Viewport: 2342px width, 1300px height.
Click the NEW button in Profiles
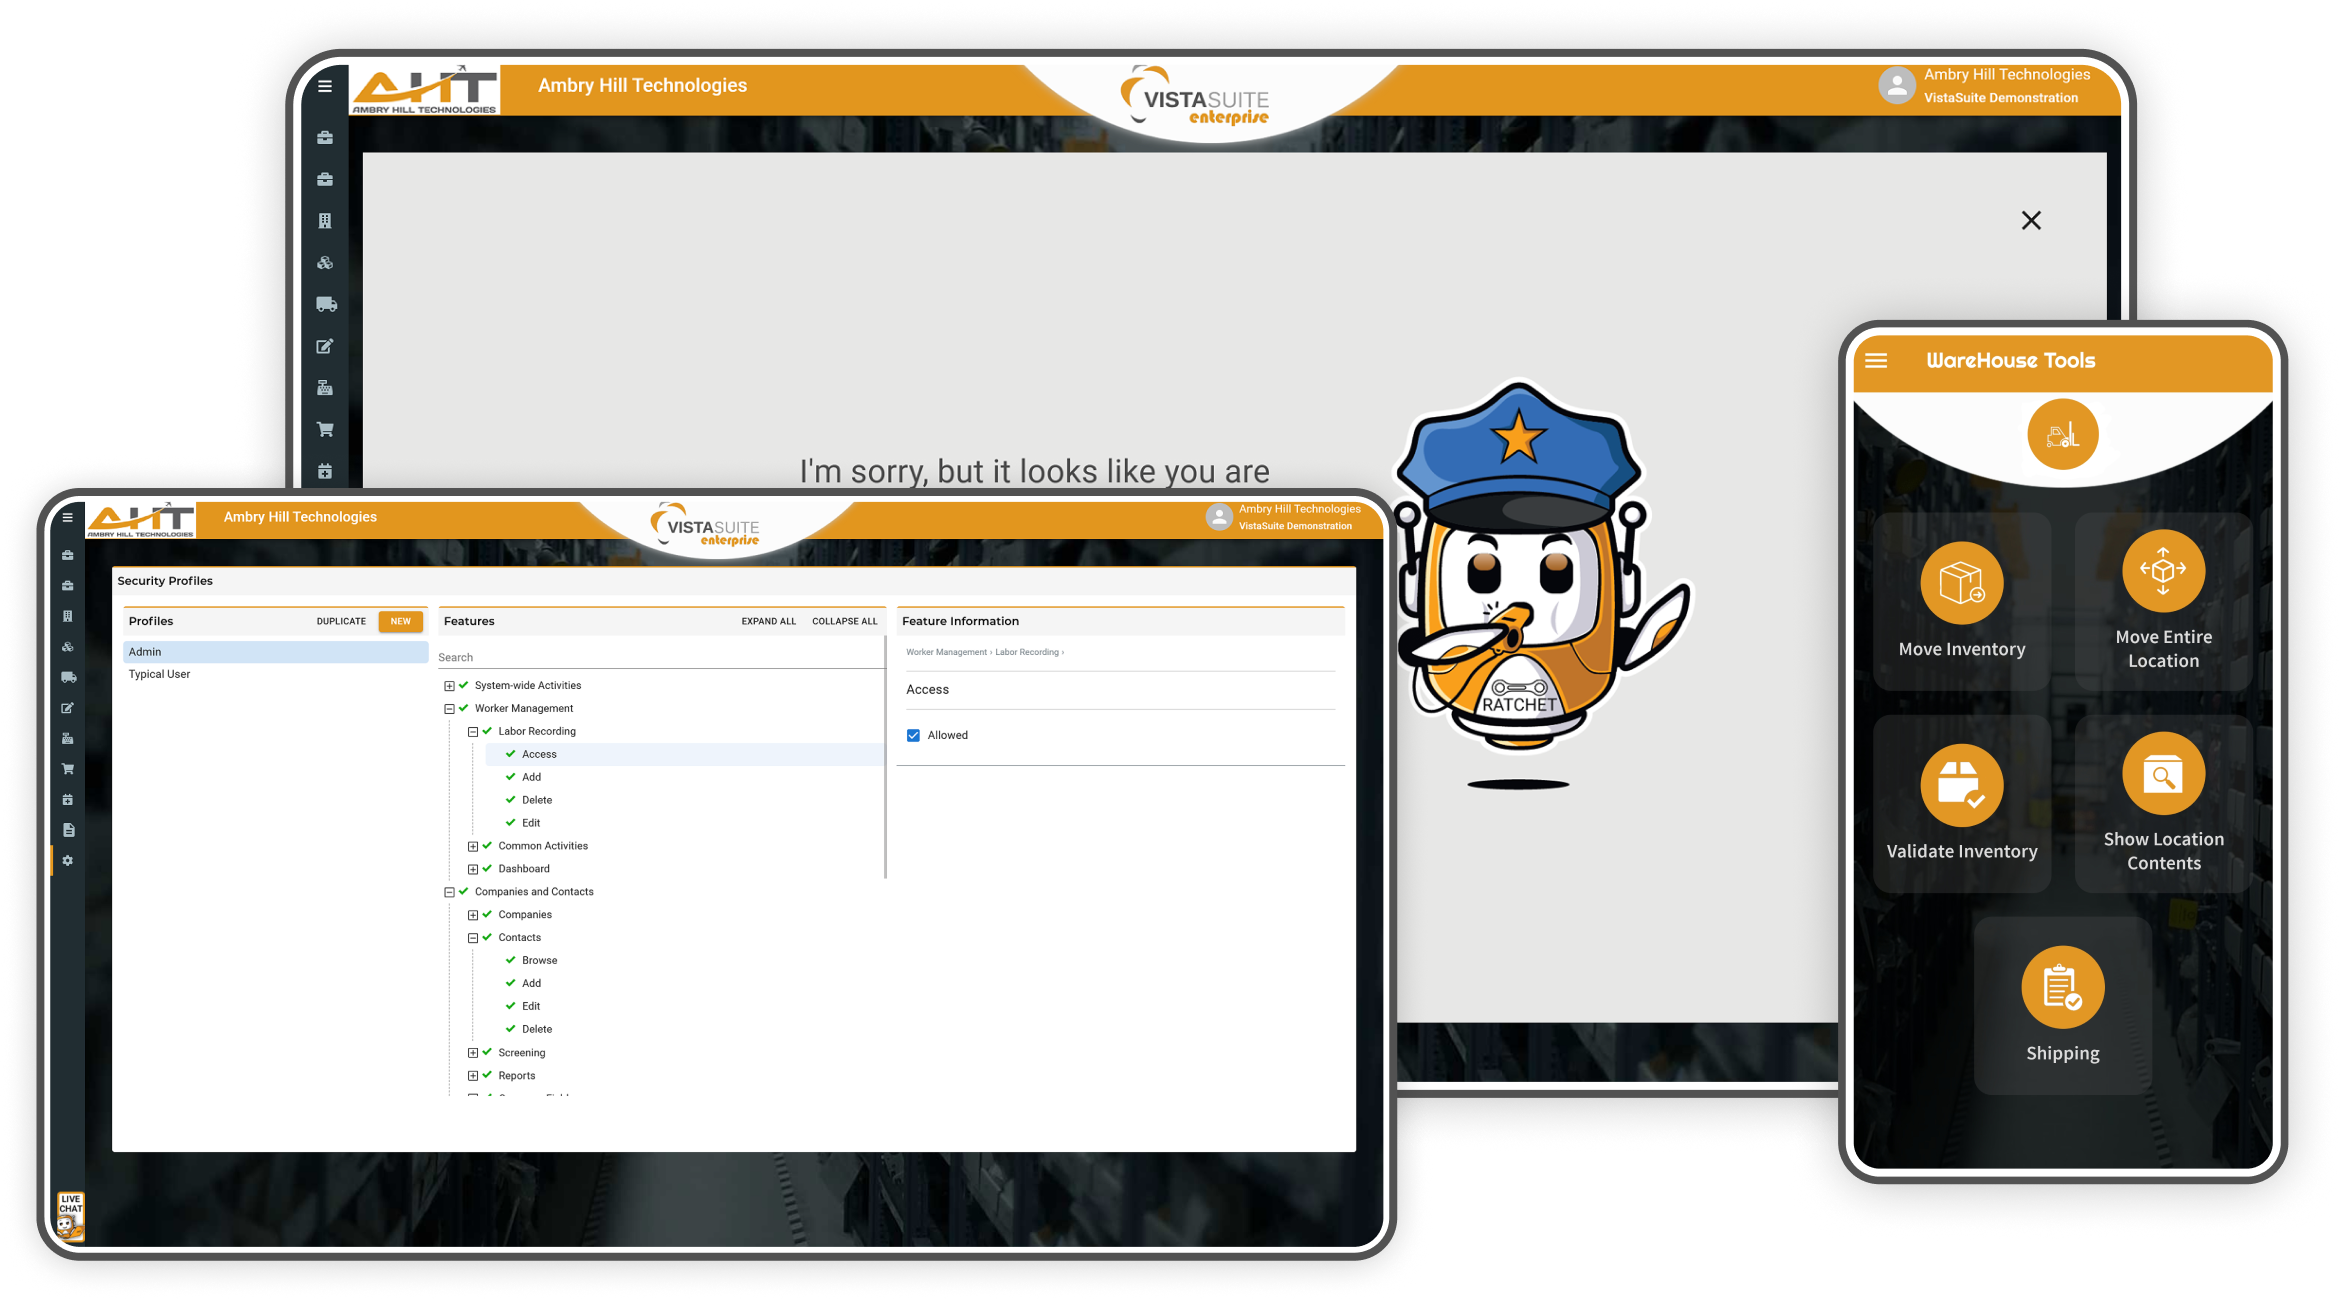pos(400,621)
